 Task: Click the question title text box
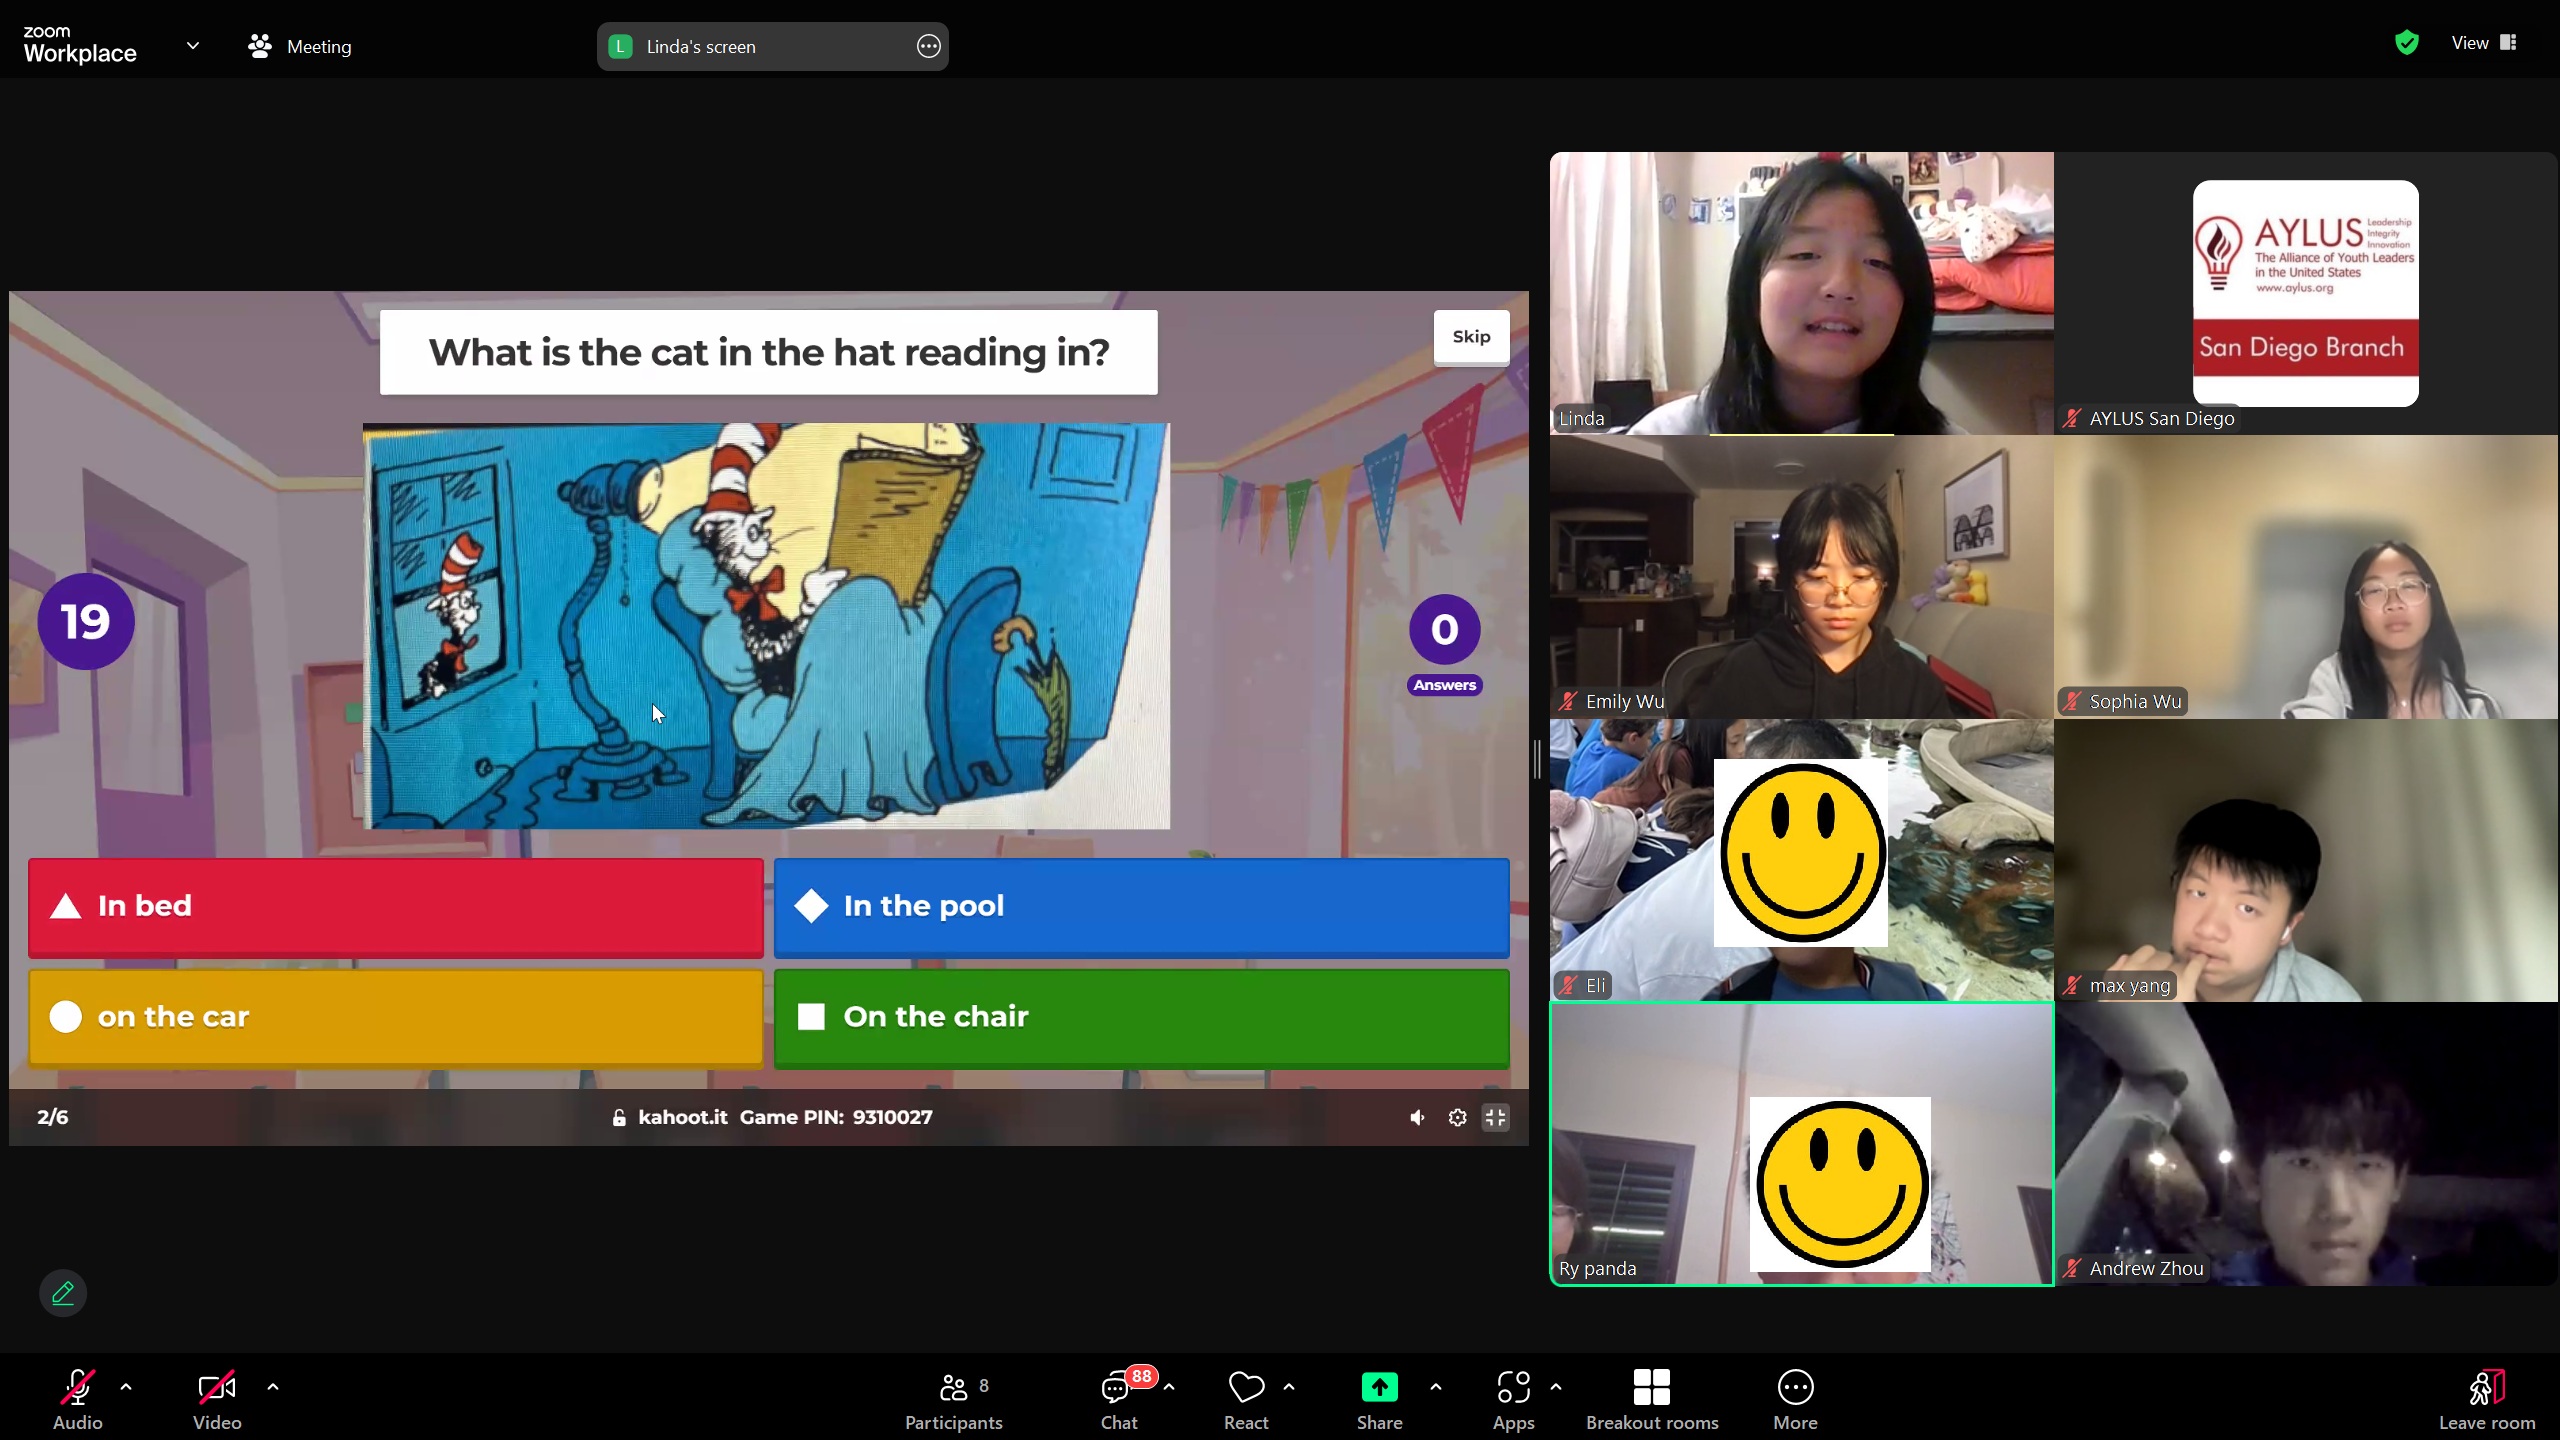coord(768,352)
